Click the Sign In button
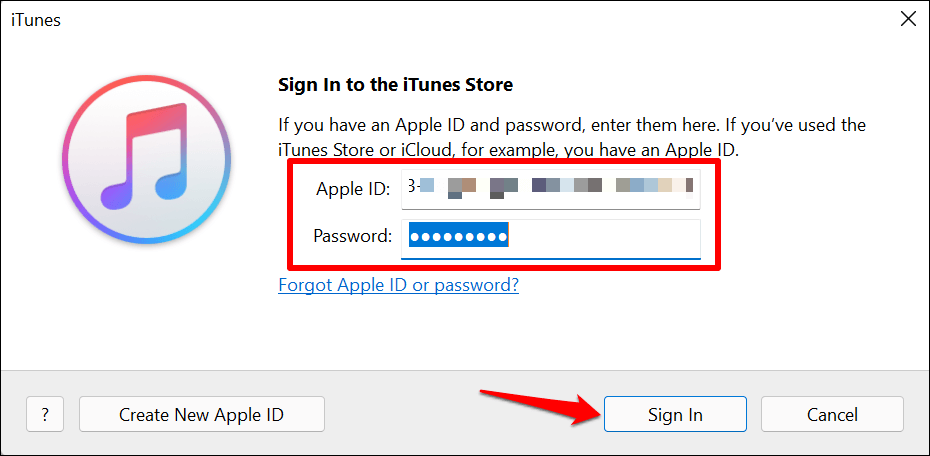This screenshot has width=930, height=456. point(675,414)
